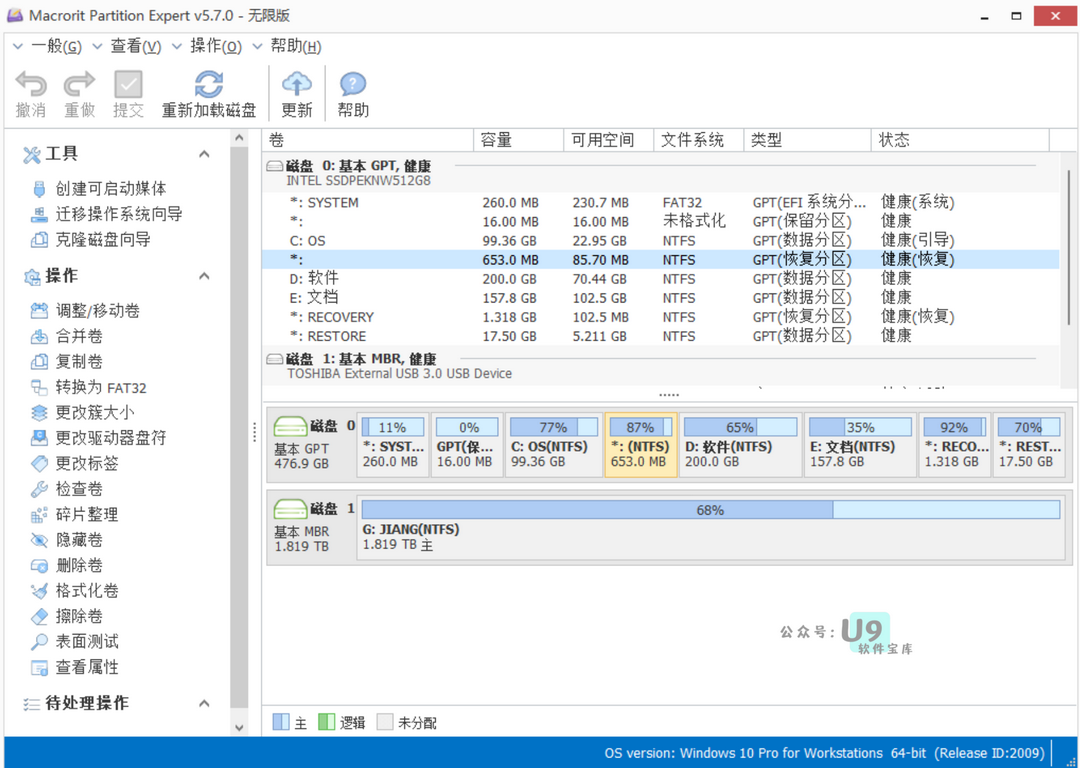Choose 更改驱动器盘符 operation
This screenshot has height=768, width=1080.
[99, 438]
